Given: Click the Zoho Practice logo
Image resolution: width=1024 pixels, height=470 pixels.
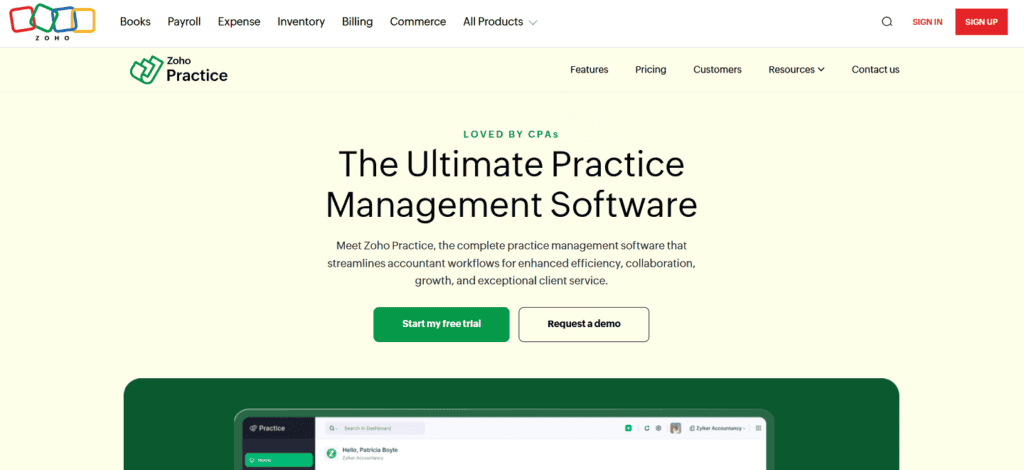Looking at the screenshot, I should 179,69.
